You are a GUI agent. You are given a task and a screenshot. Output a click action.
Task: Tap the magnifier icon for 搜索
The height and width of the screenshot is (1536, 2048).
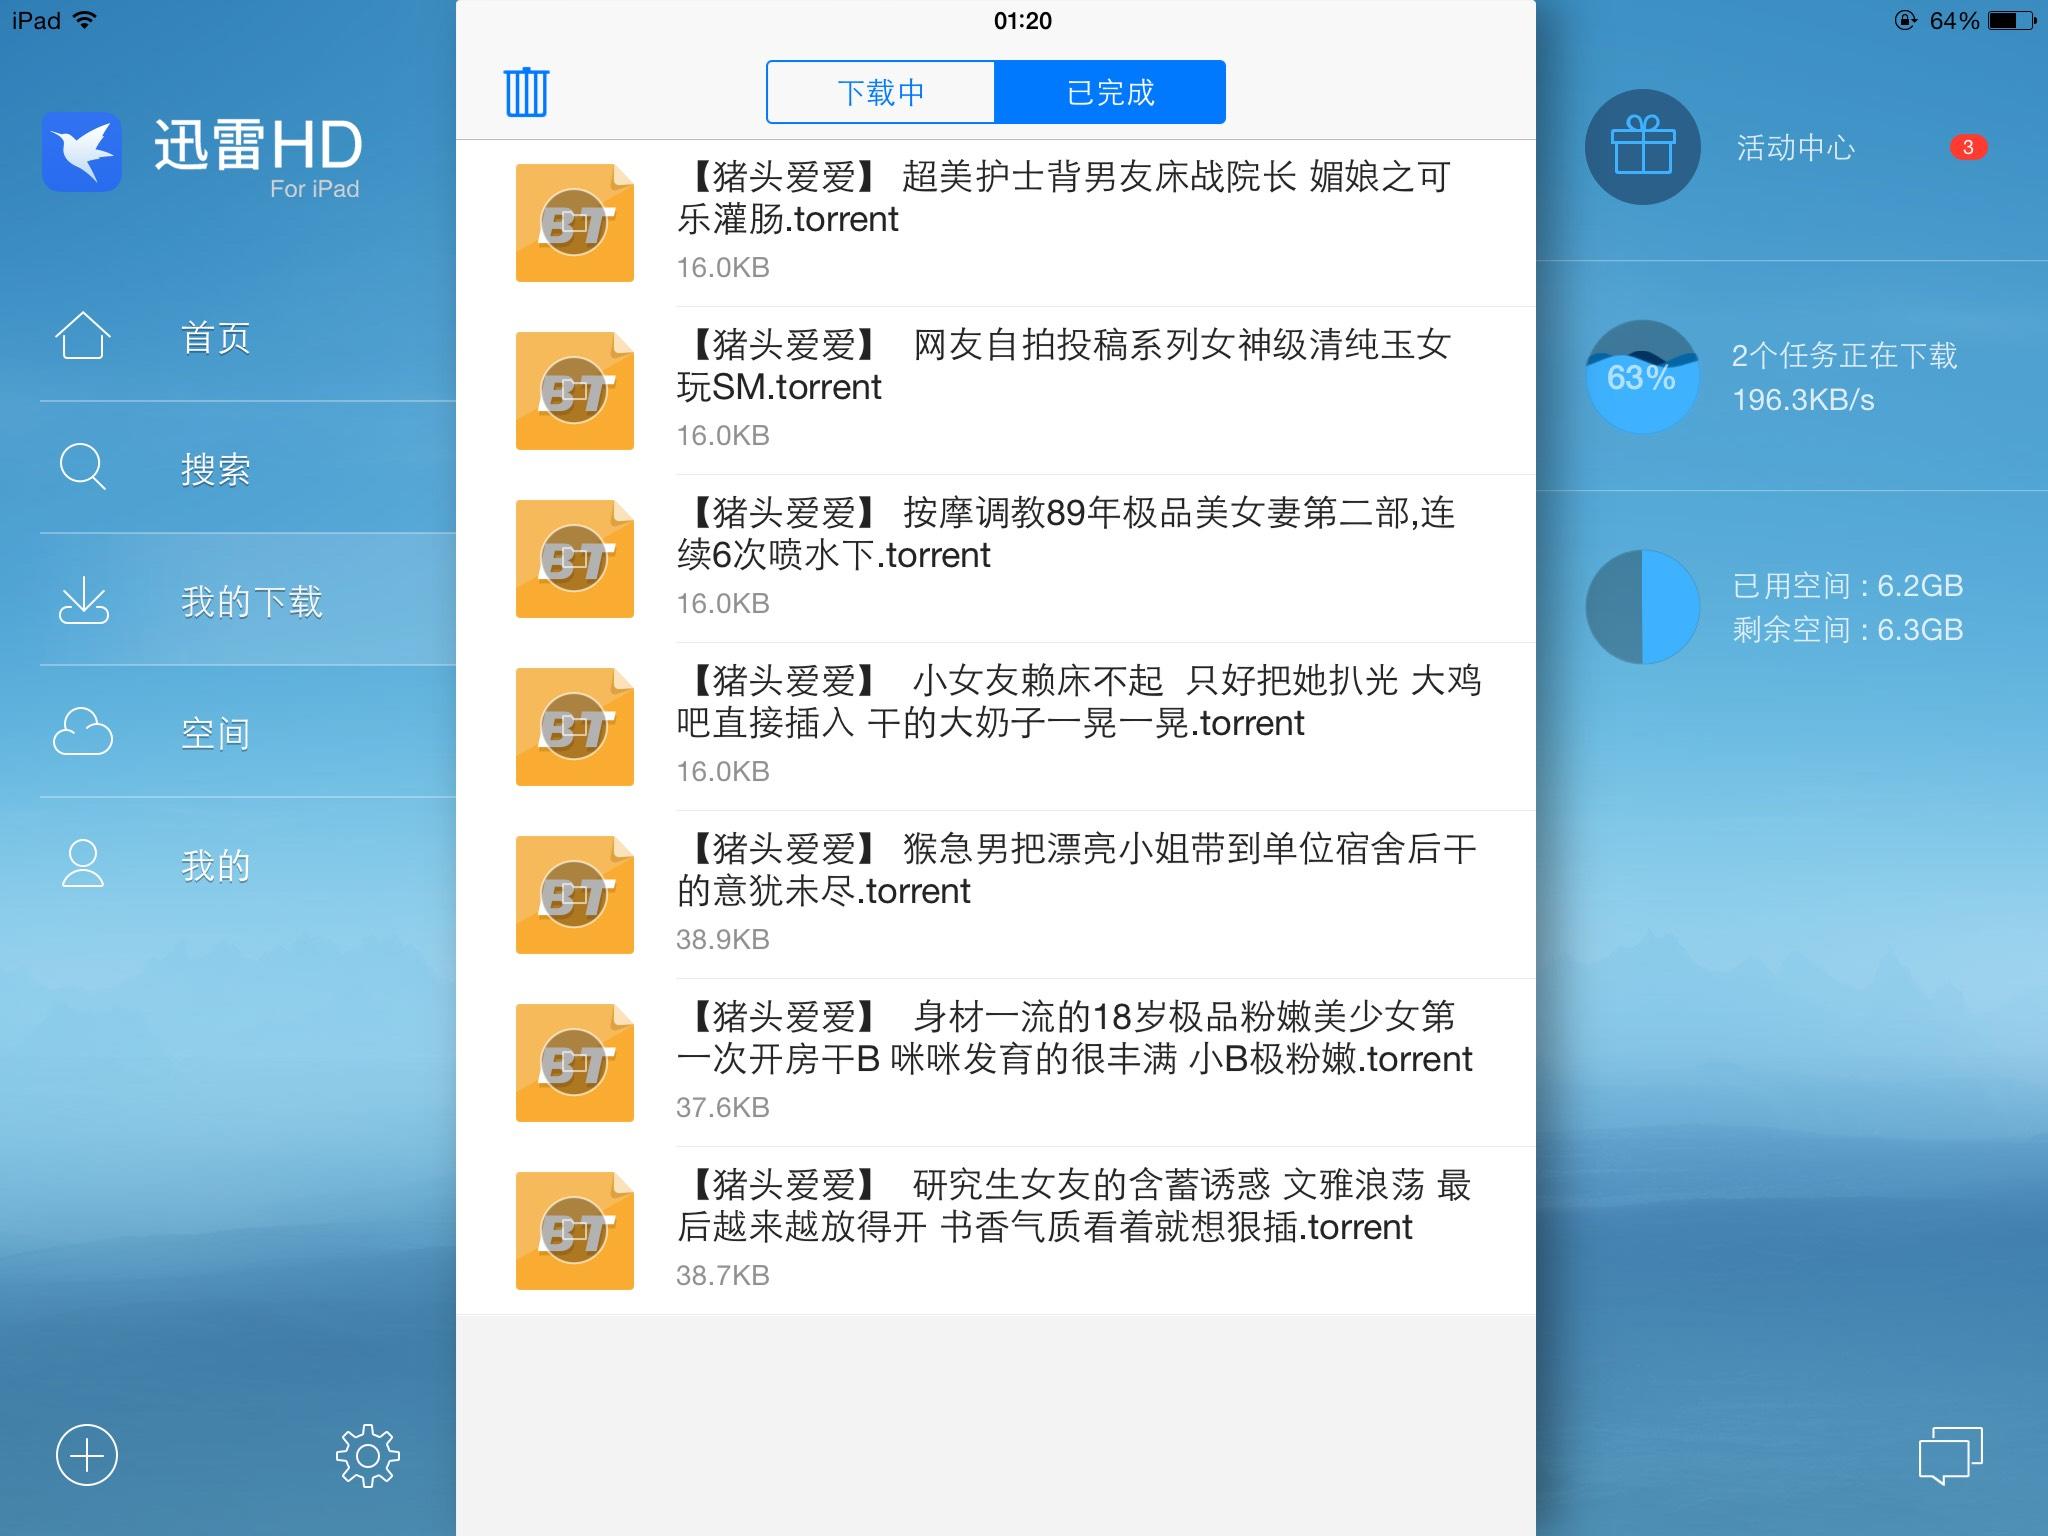click(x=82, y=467)
